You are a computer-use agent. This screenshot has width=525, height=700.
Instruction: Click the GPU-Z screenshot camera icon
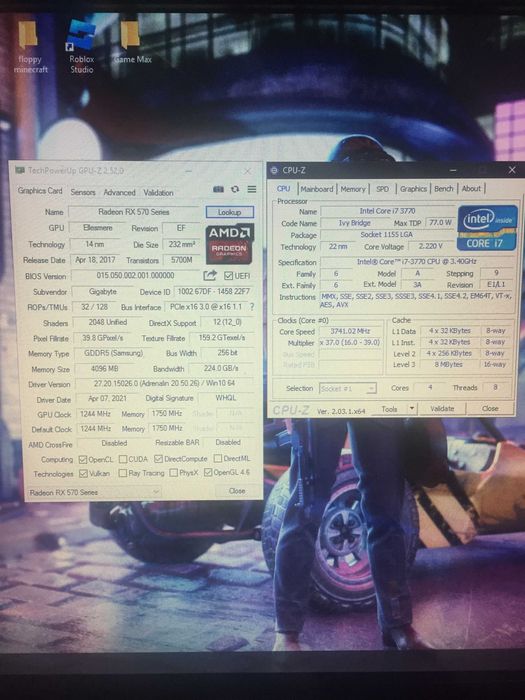pyautogui.click(x=218, y=189)
